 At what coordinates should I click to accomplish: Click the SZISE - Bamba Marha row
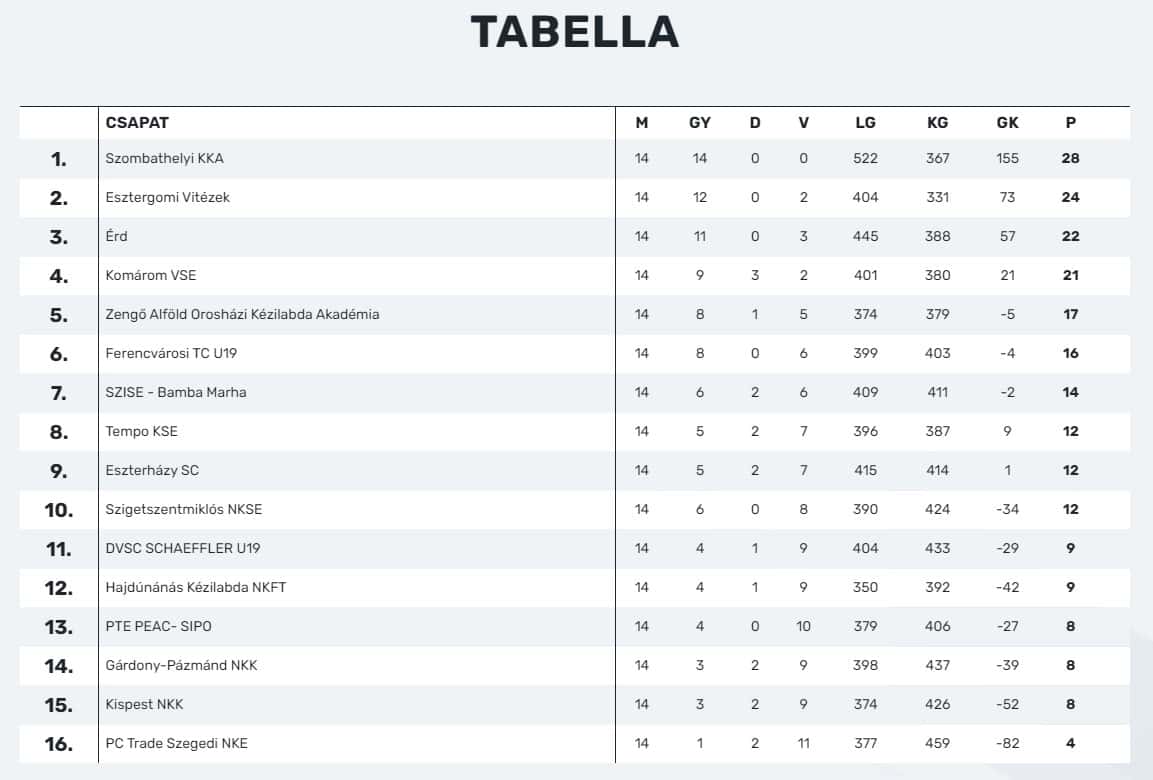coord(575,393)
